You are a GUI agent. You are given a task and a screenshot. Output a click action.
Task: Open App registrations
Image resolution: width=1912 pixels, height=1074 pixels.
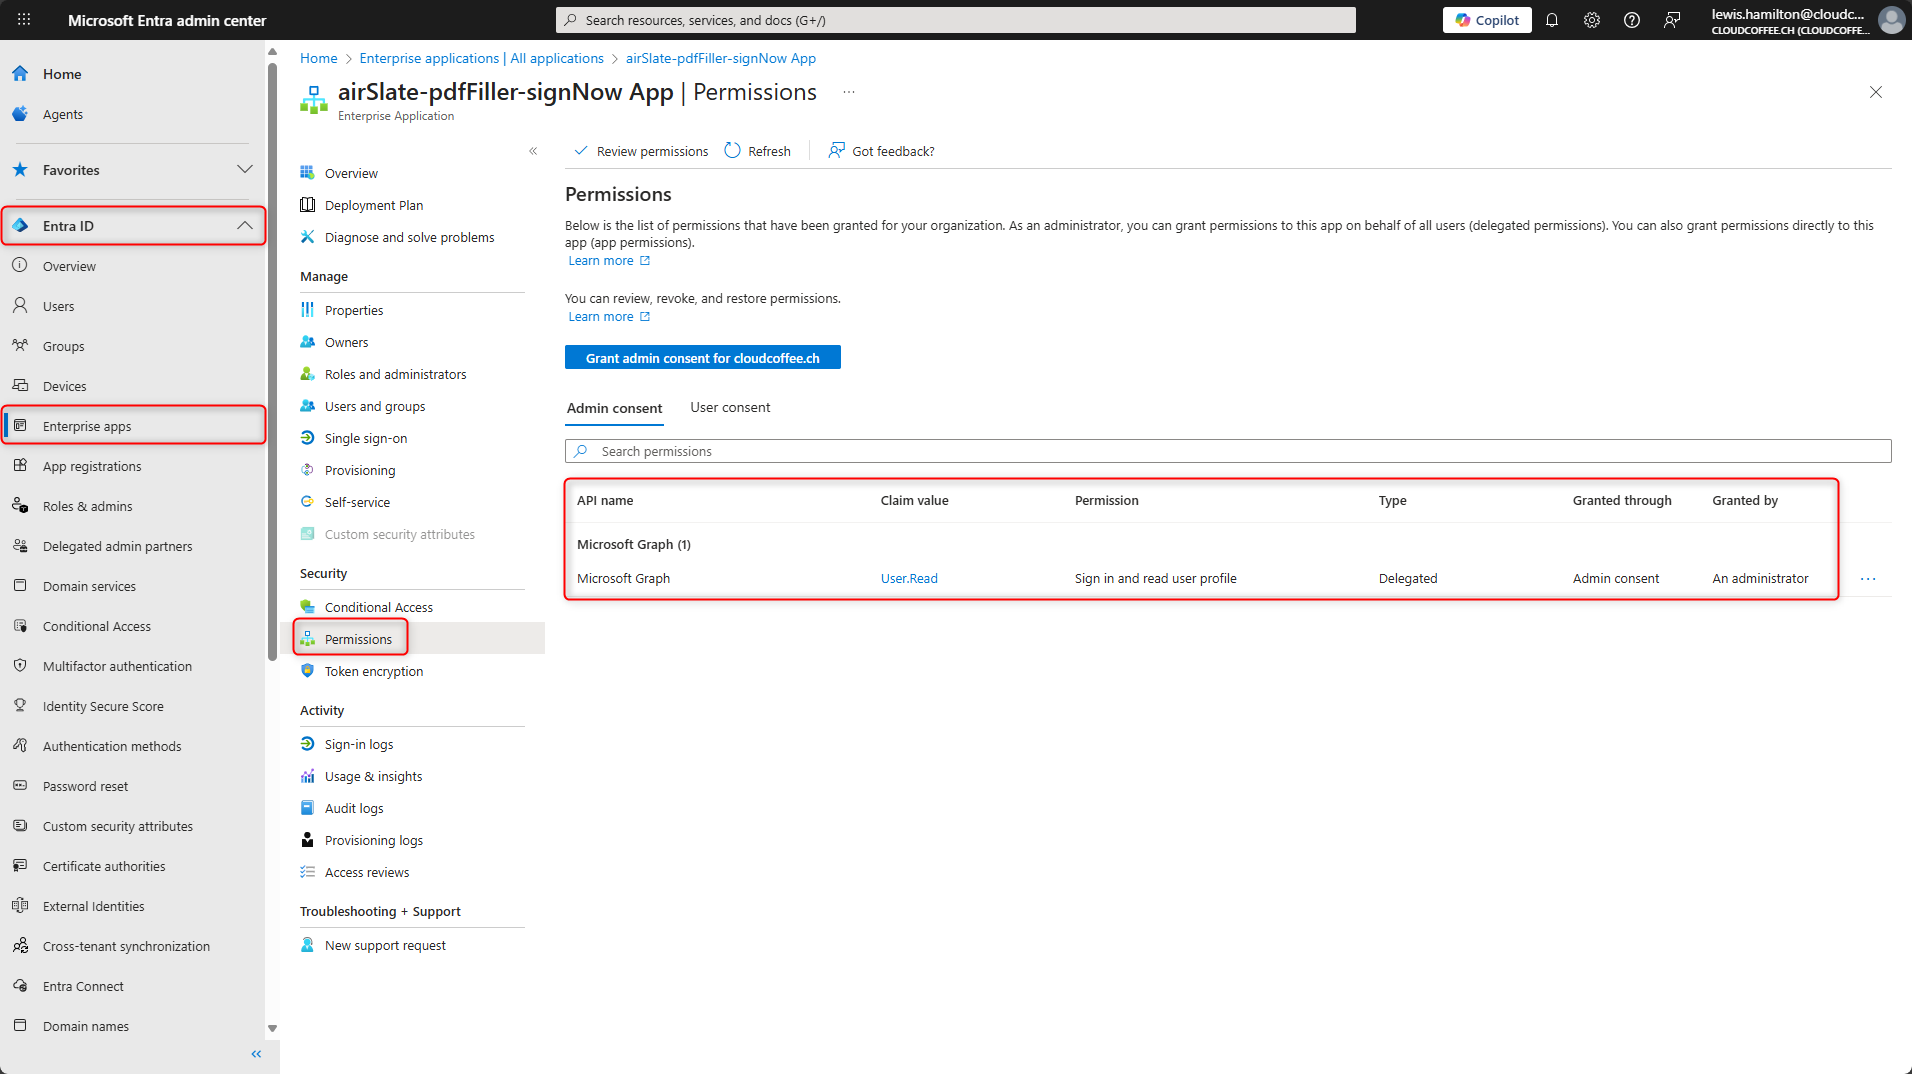tap(92, 466)
